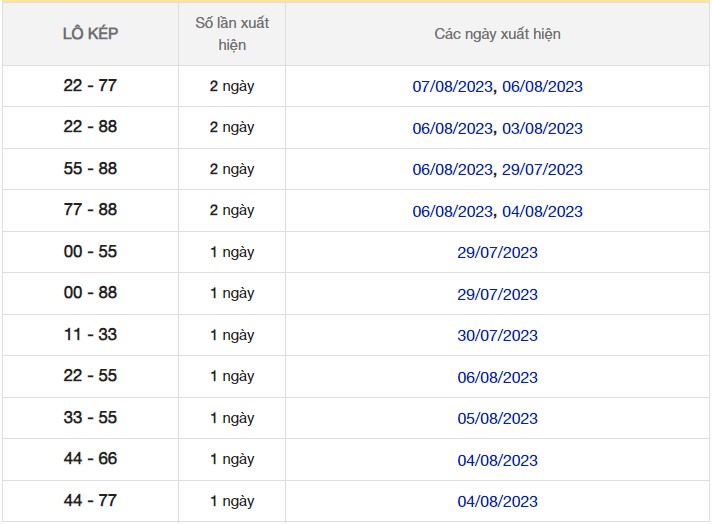Click the Các ngày xuất hiện header
Image resolution: width=712 pixels, height=524 pixels.
tap(497, 34)
